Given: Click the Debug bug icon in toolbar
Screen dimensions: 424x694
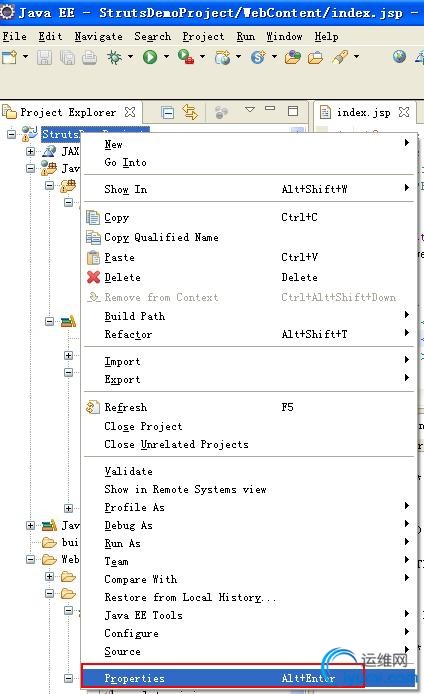Looking at the screenshot, I should point(114,57).
